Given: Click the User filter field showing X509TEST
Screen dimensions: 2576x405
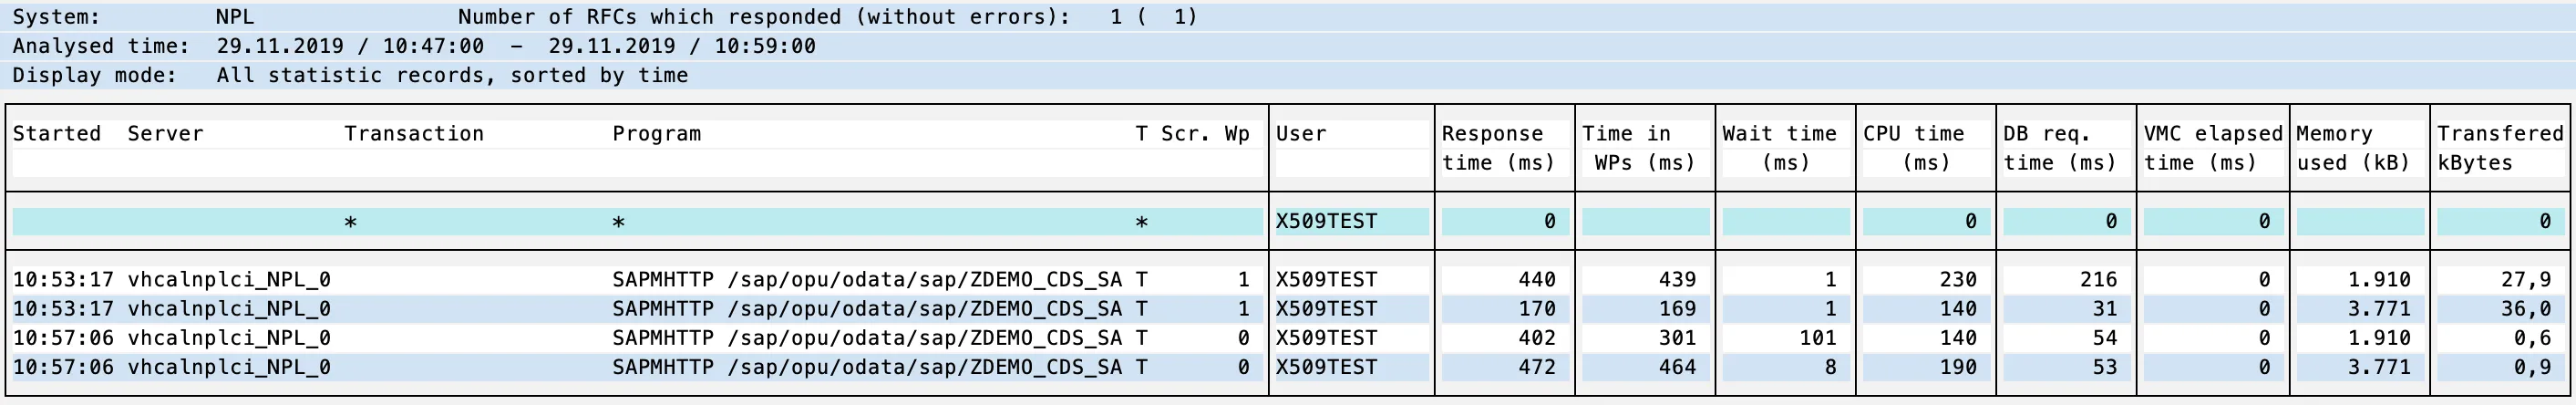Looking at the screenshot, I should point(1327,222).
